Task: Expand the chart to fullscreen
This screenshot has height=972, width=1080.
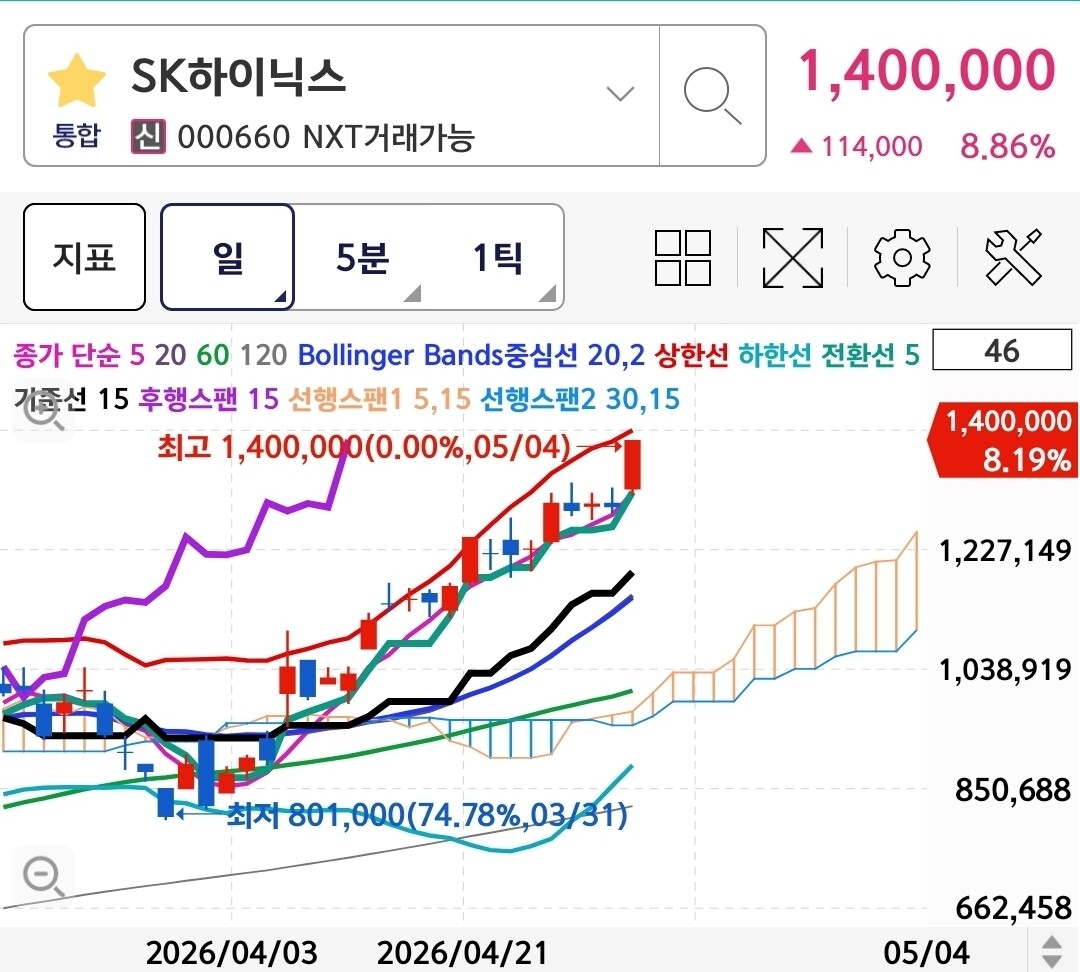Action: (793, 258)
